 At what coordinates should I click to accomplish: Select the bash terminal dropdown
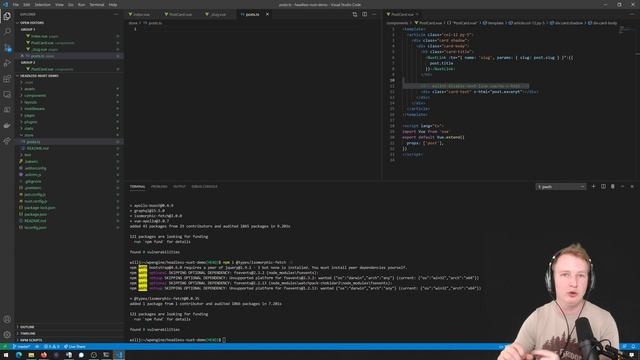tap(561, 187)
